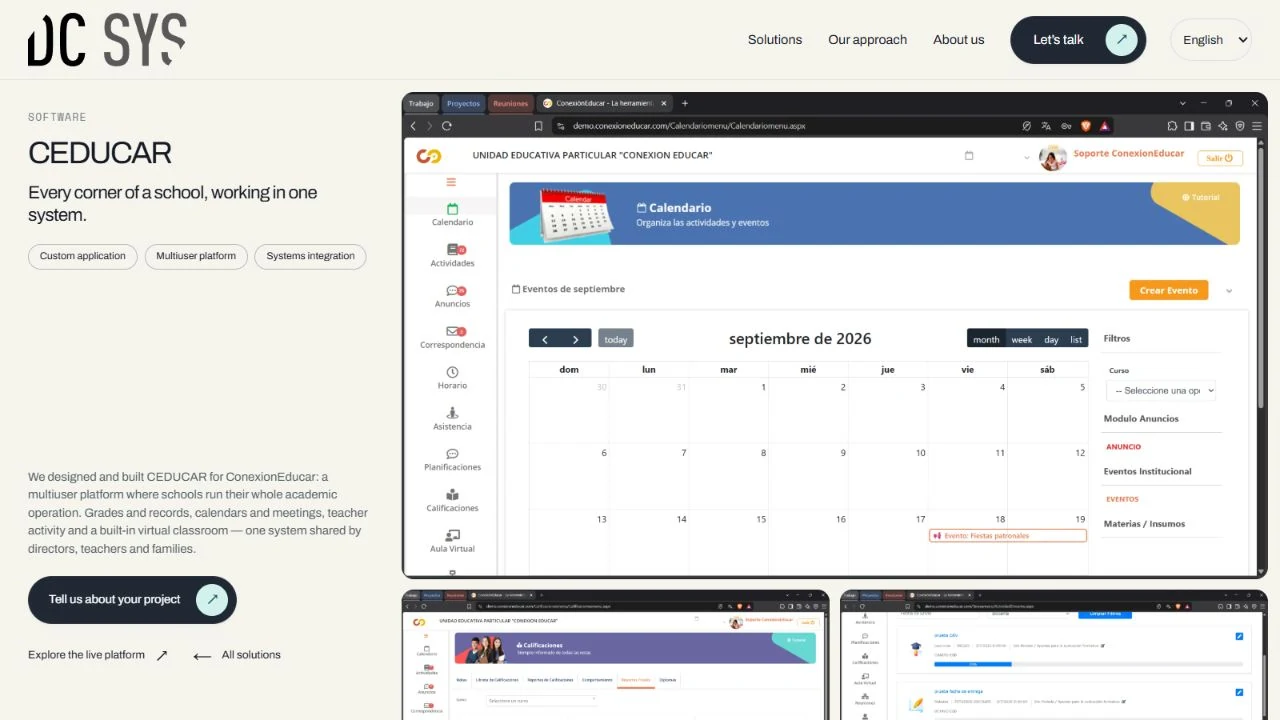1280x720 pixels.
Task: Click browser reload icon in the screenshot
Action: click(447, 126)
